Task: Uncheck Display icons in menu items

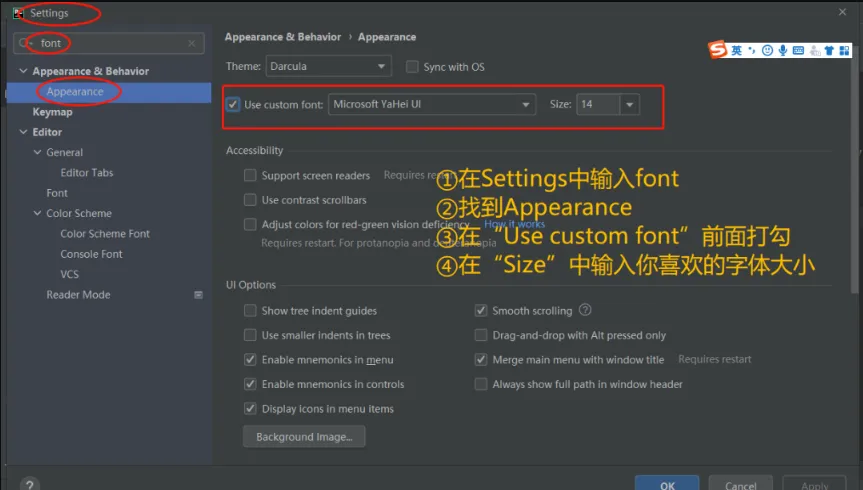Action: (x=250, y=409)
